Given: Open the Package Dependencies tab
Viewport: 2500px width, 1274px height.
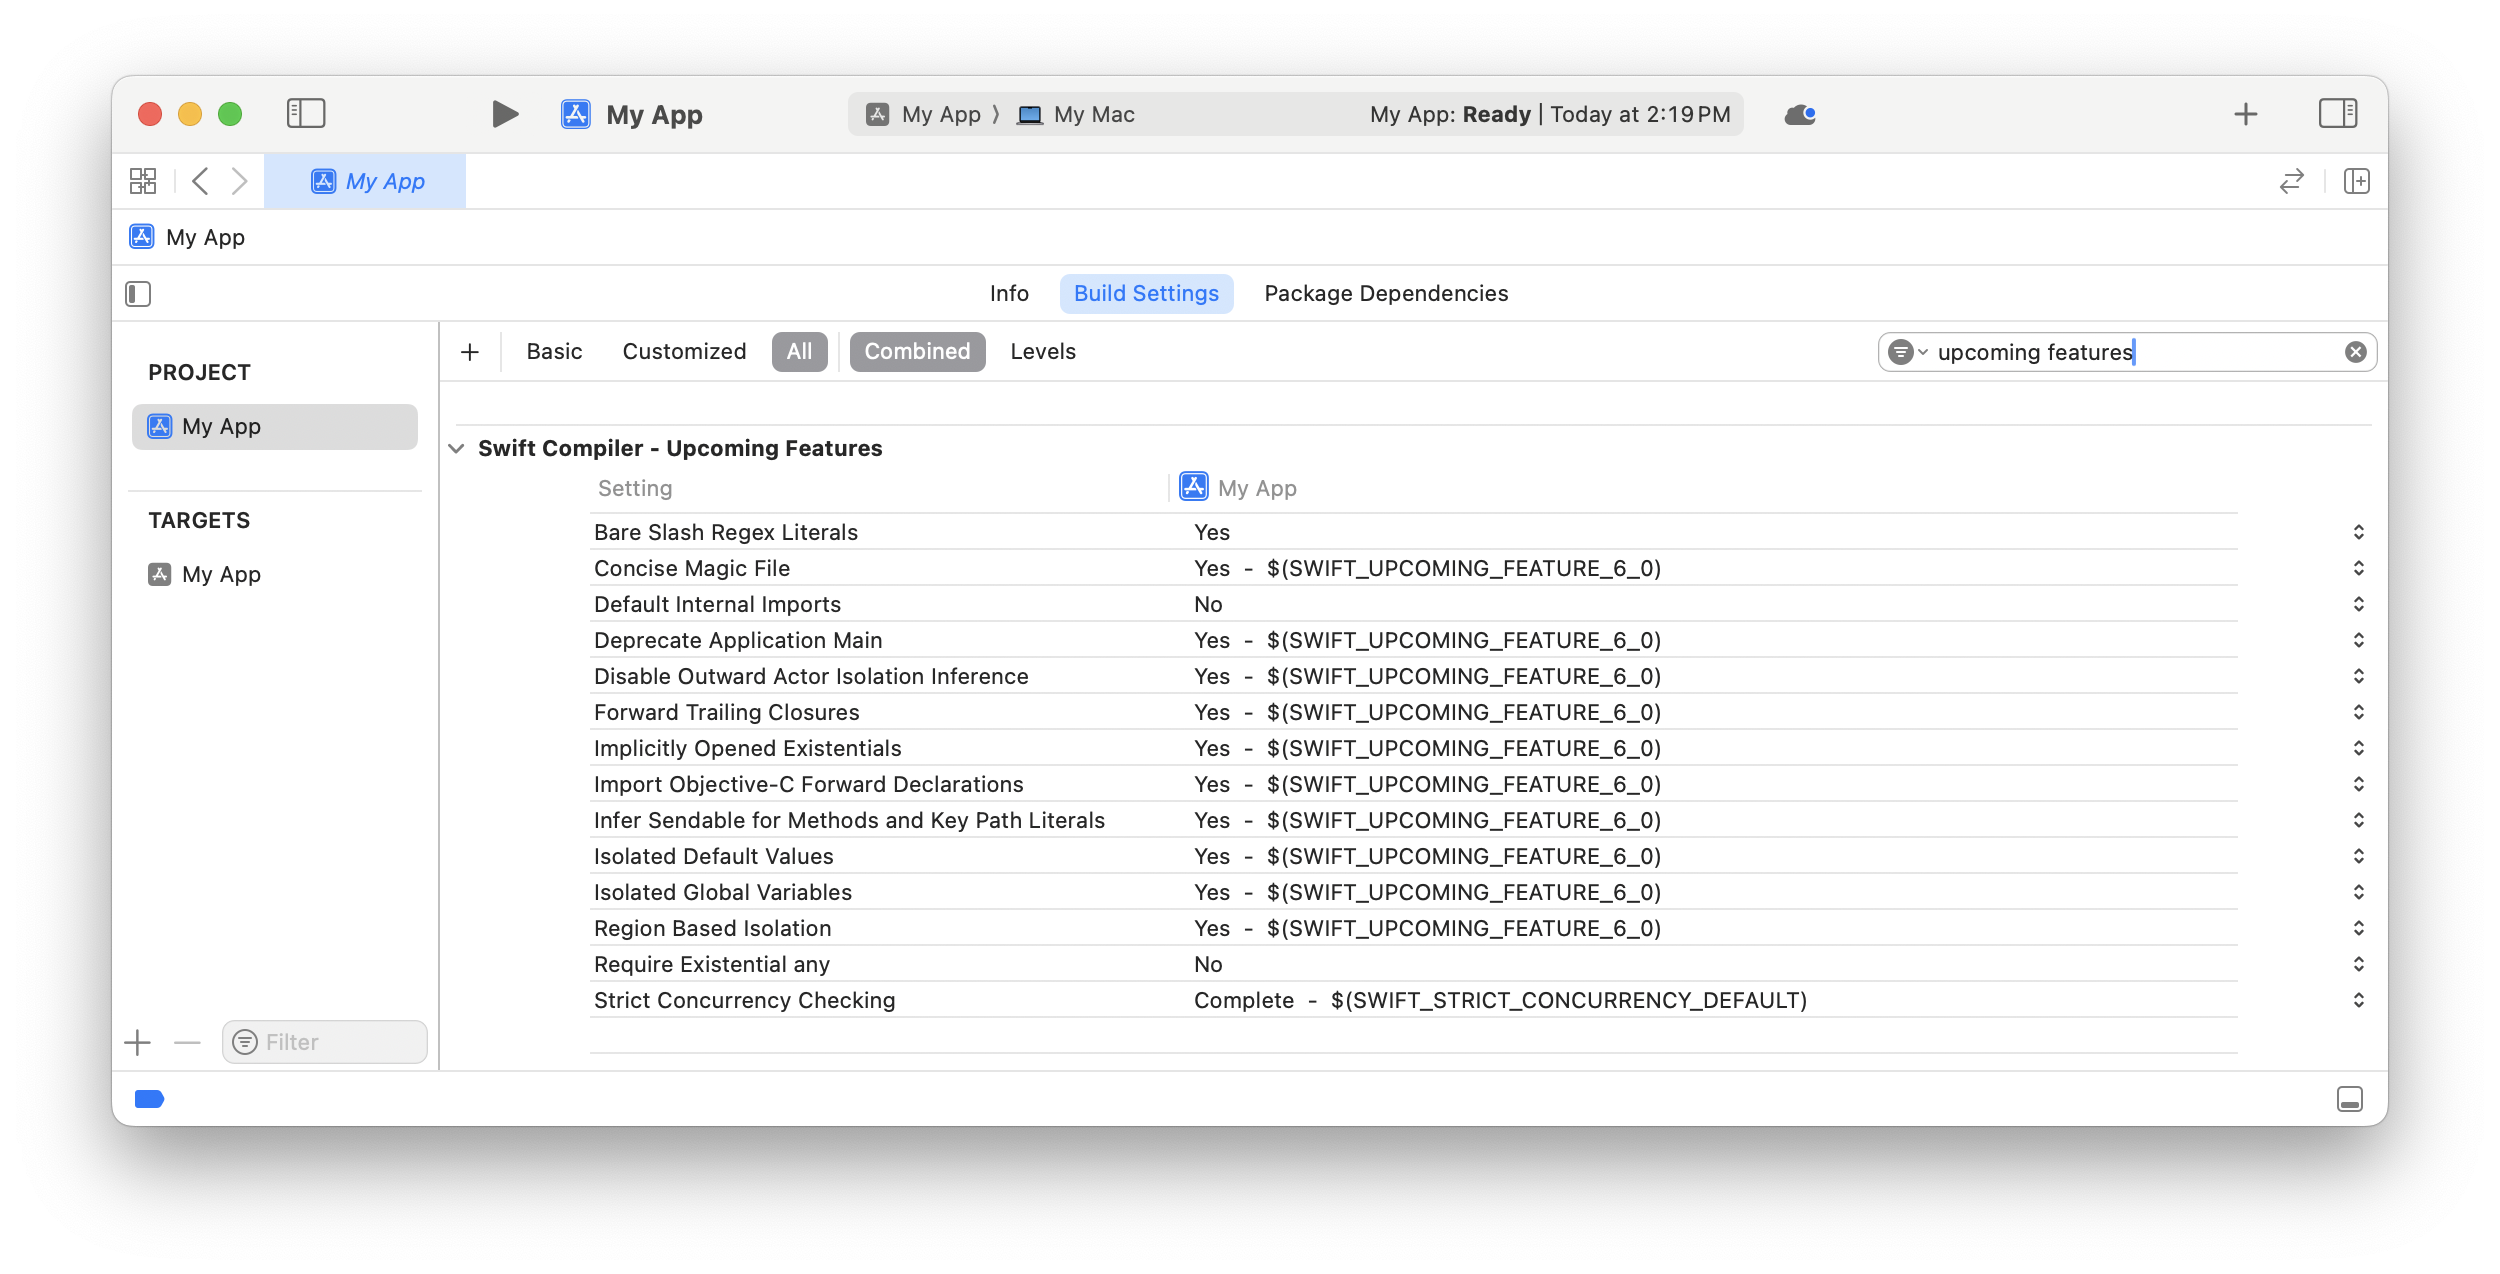Looking at the screenshot, I should pyautogui.click(x=1385, y=294).
